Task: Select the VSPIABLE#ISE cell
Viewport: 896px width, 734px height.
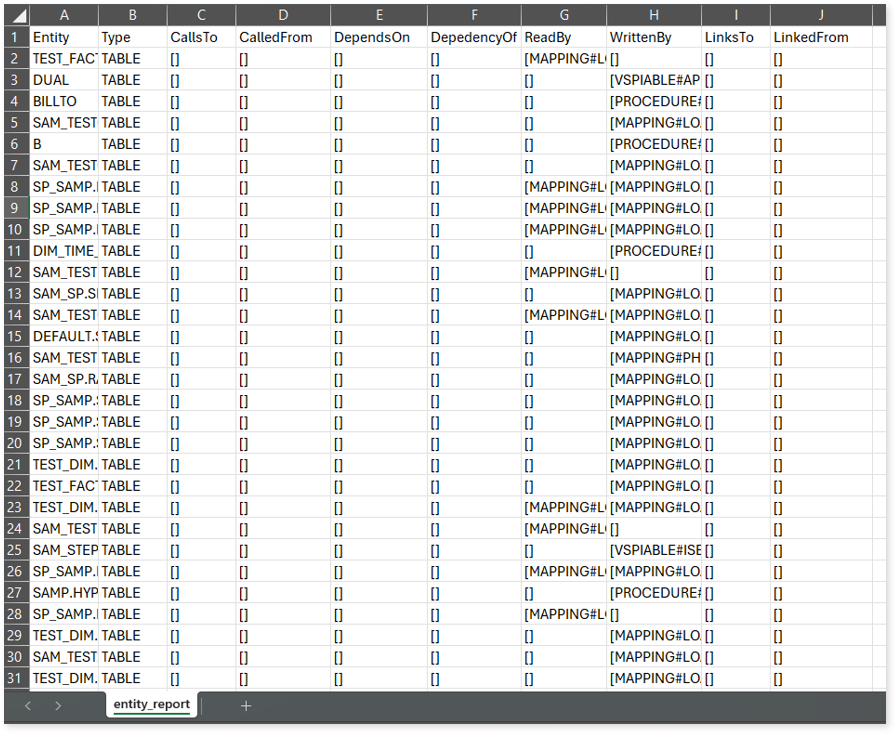Action: 653,550
